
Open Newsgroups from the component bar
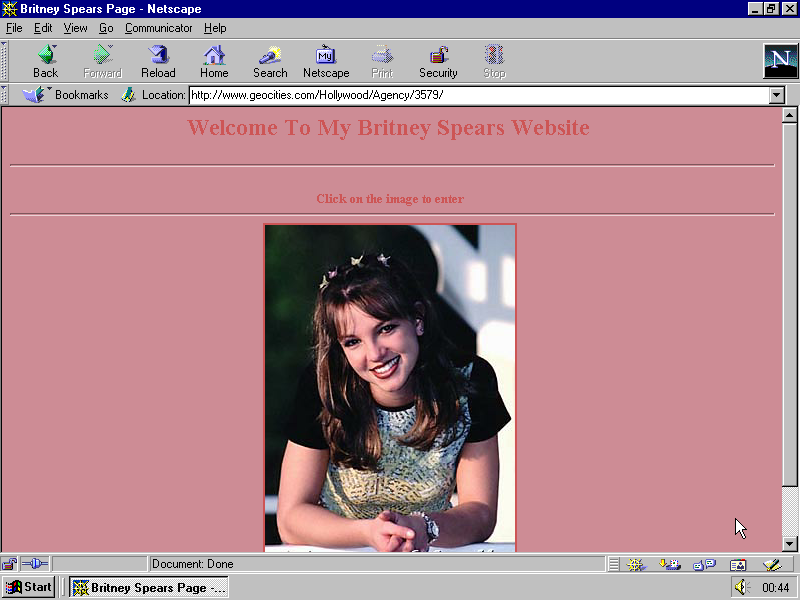click(x=704, y=564)
